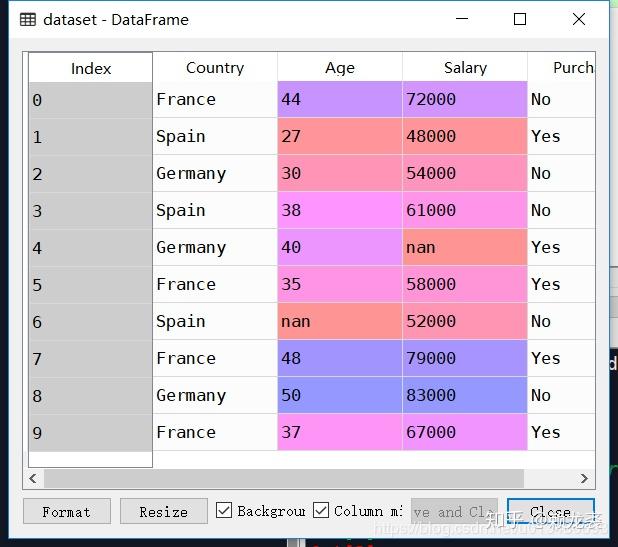Select the Age cell with value 40
This screenshot has width=618, height=547.
[x=340, y=247]
